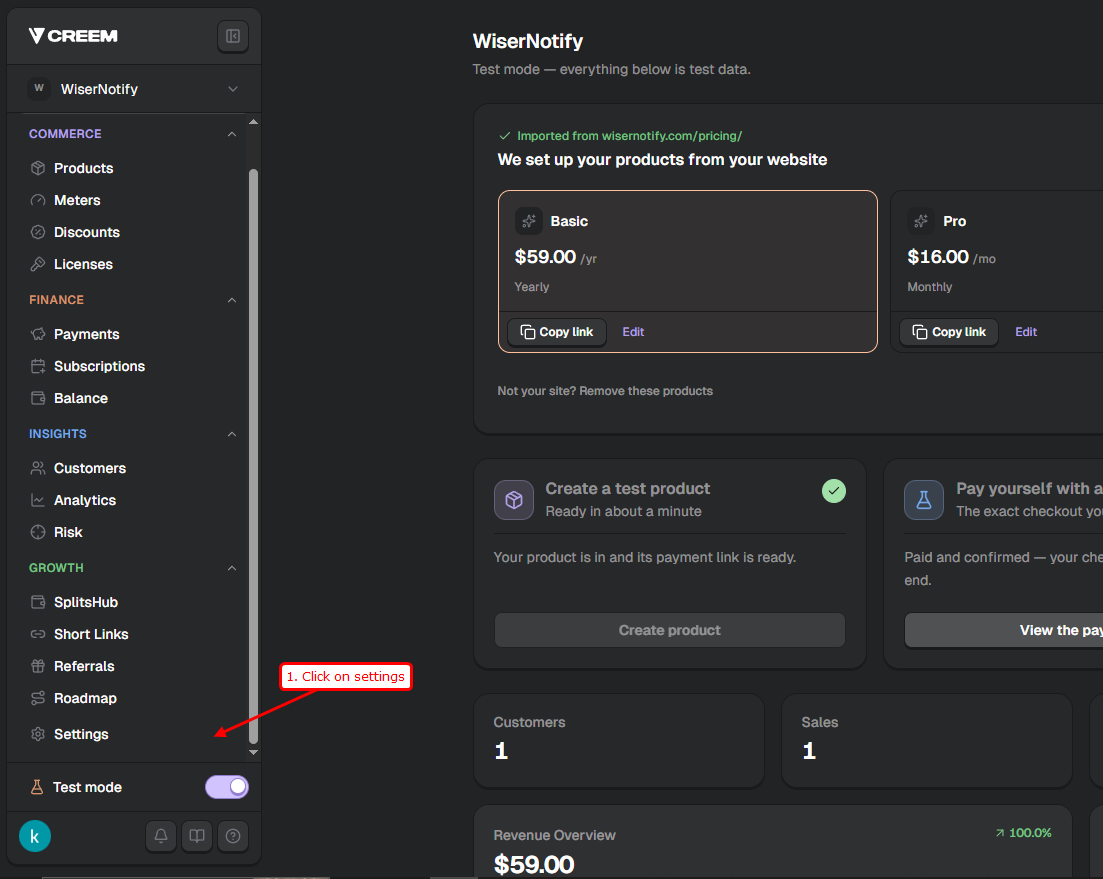Click the Meters gauge icon
The image size is (1103, 879).
tap(38, 200)
